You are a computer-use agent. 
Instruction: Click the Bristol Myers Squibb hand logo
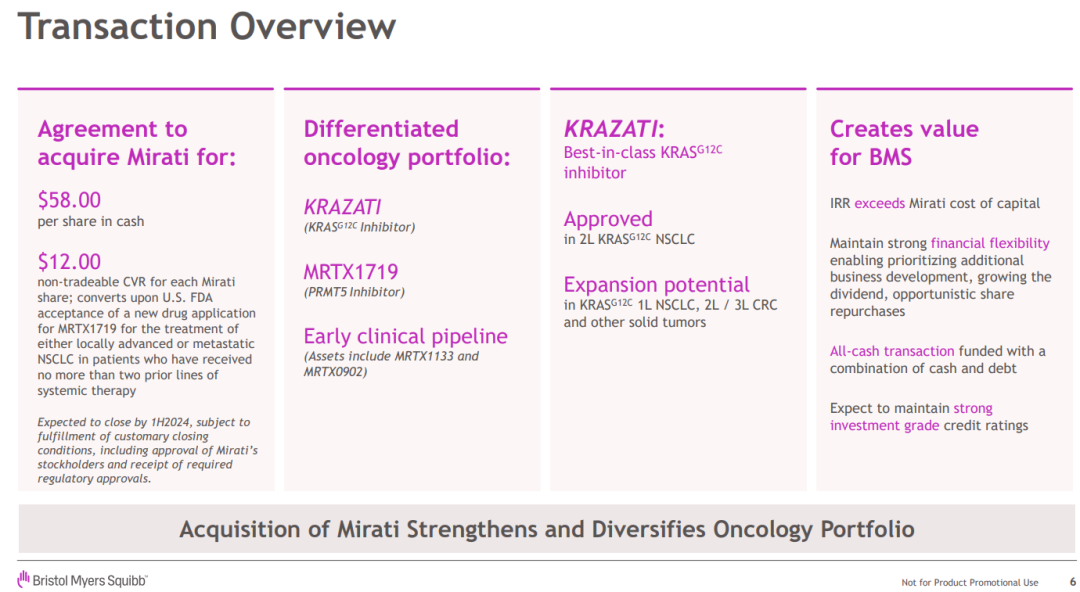pos(23,579)
